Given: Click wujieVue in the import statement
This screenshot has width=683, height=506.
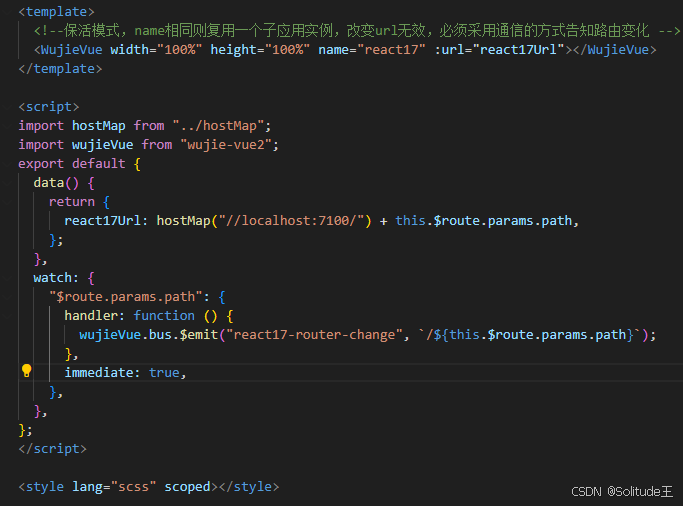Looking at the screenshot, I should (x=102, y=145).
